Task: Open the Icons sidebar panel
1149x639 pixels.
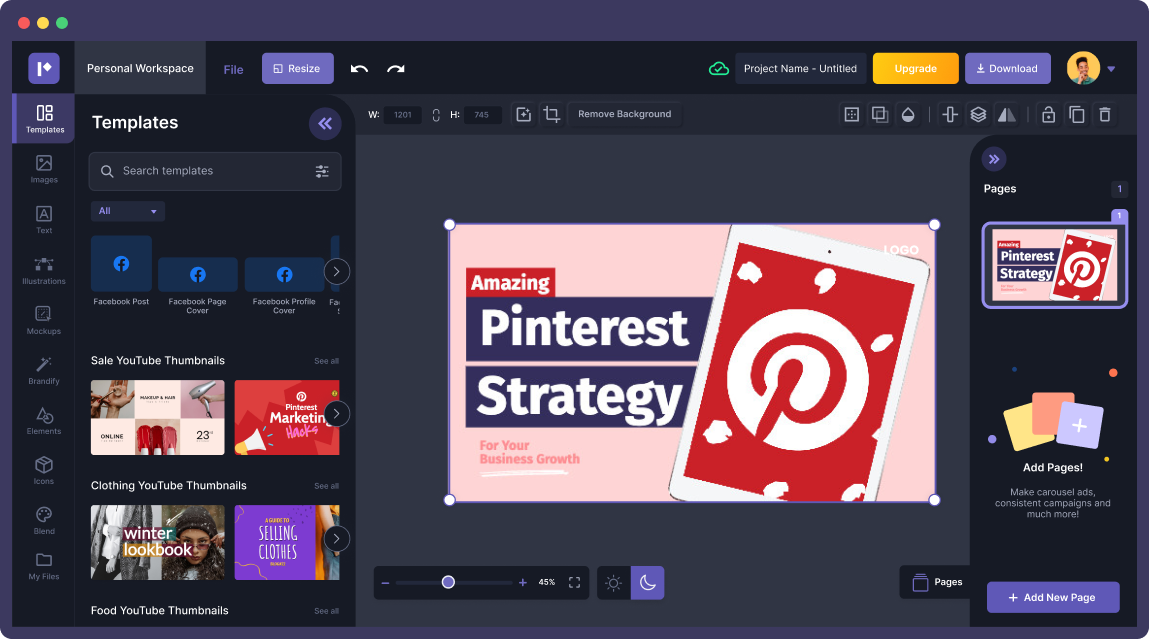Action: 44,470
